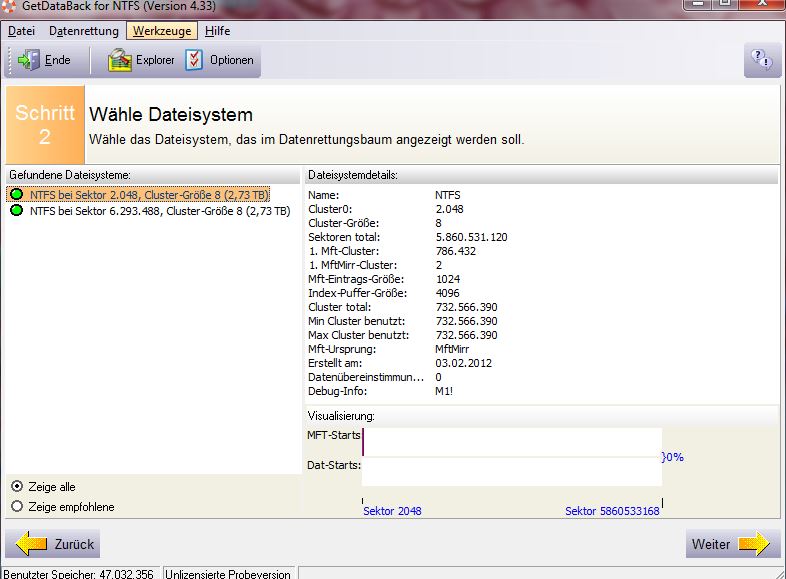This screenshot has width=786, height=579.
Task: Click the 0% visualization label
Action: (x=673, y=457)
